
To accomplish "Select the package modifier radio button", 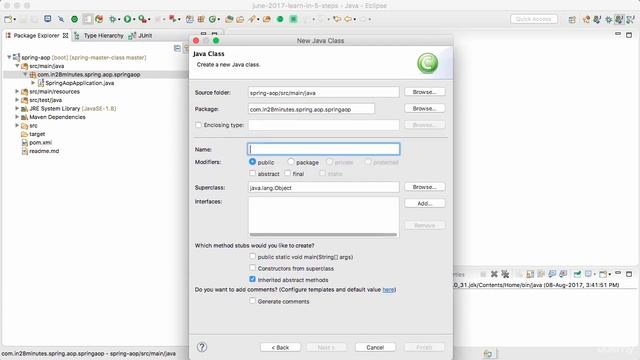I will pyautogui.click(x=291, y=162).
